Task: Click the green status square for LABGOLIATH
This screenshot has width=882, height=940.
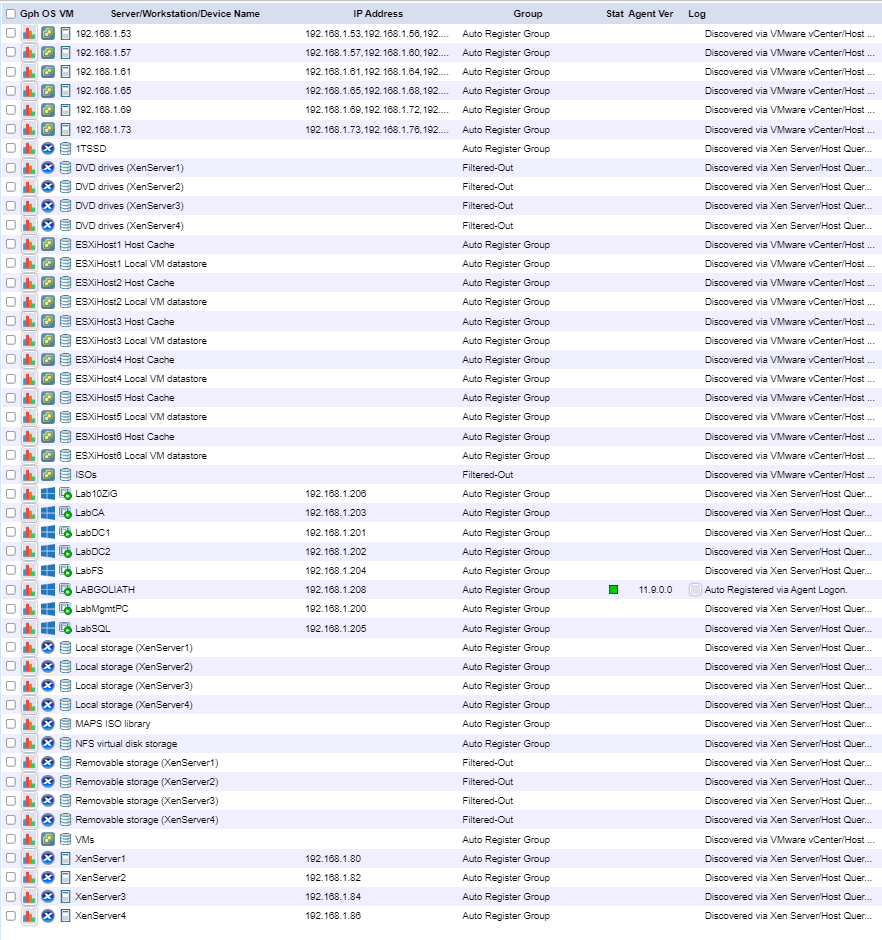Action: (x=614, y=590)
